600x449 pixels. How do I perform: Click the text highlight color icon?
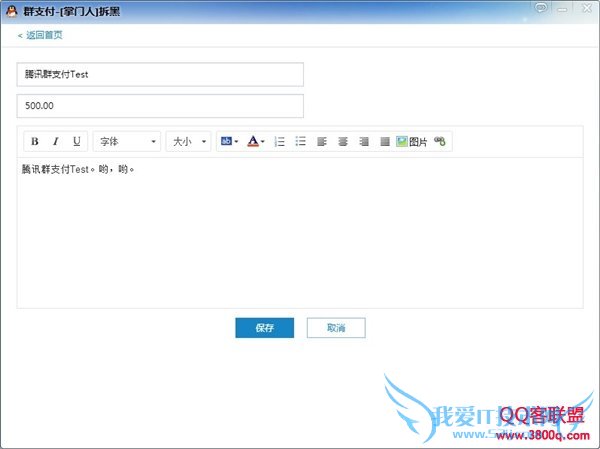point(226,141)
